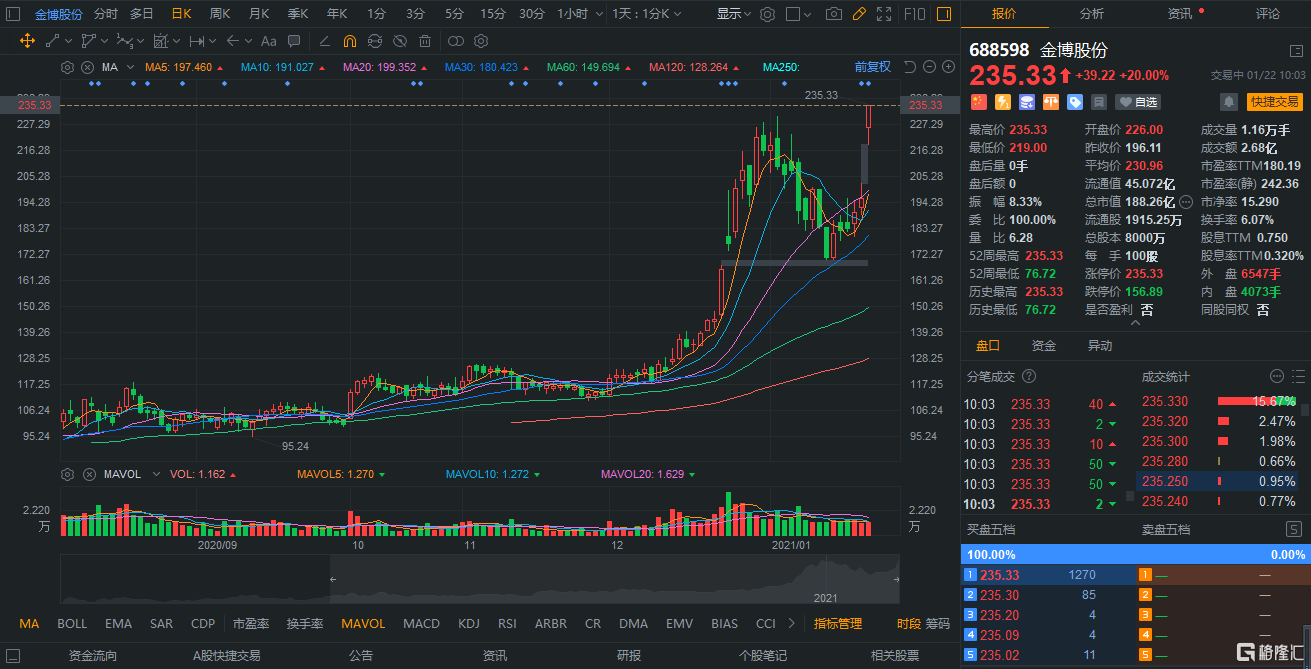Toggle the RSI sub-indicator
The width and height of the screenshot is (1311, 669).
[508, 624]
